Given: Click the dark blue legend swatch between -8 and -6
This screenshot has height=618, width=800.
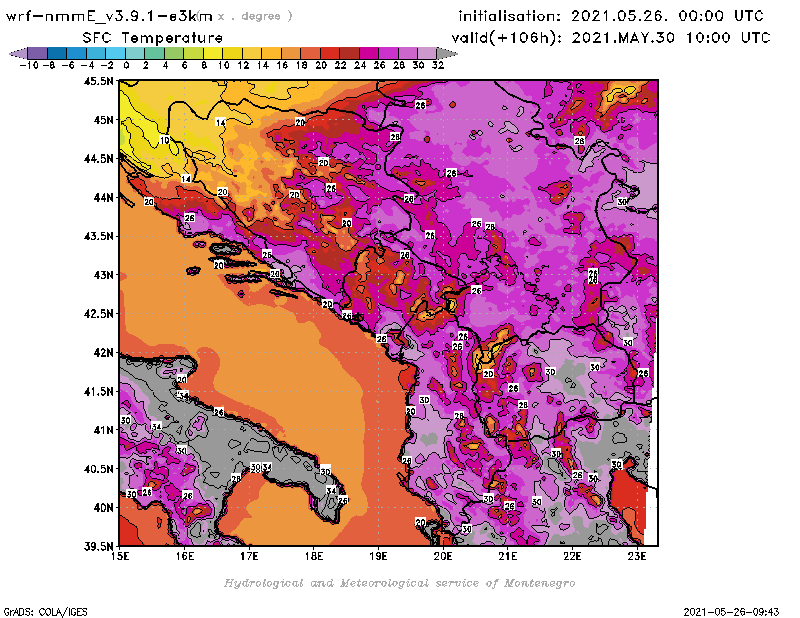Looking at the screenshot, I should 57,53.
